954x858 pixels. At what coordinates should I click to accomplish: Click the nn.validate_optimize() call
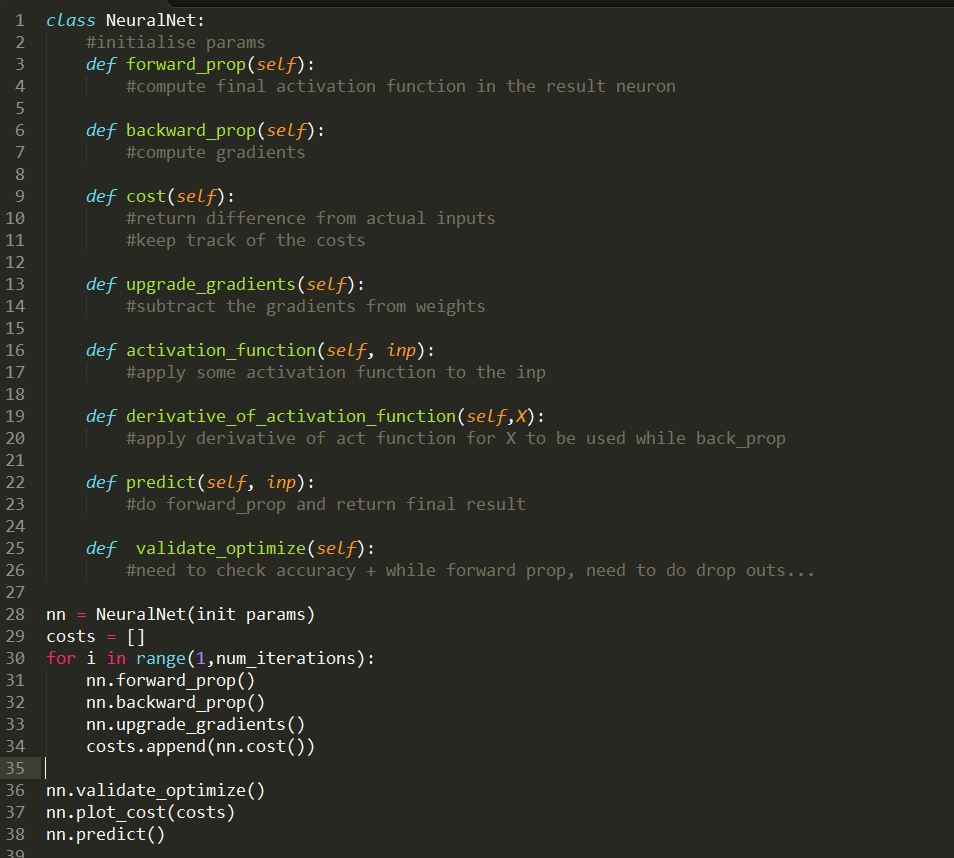pos(156,790)
